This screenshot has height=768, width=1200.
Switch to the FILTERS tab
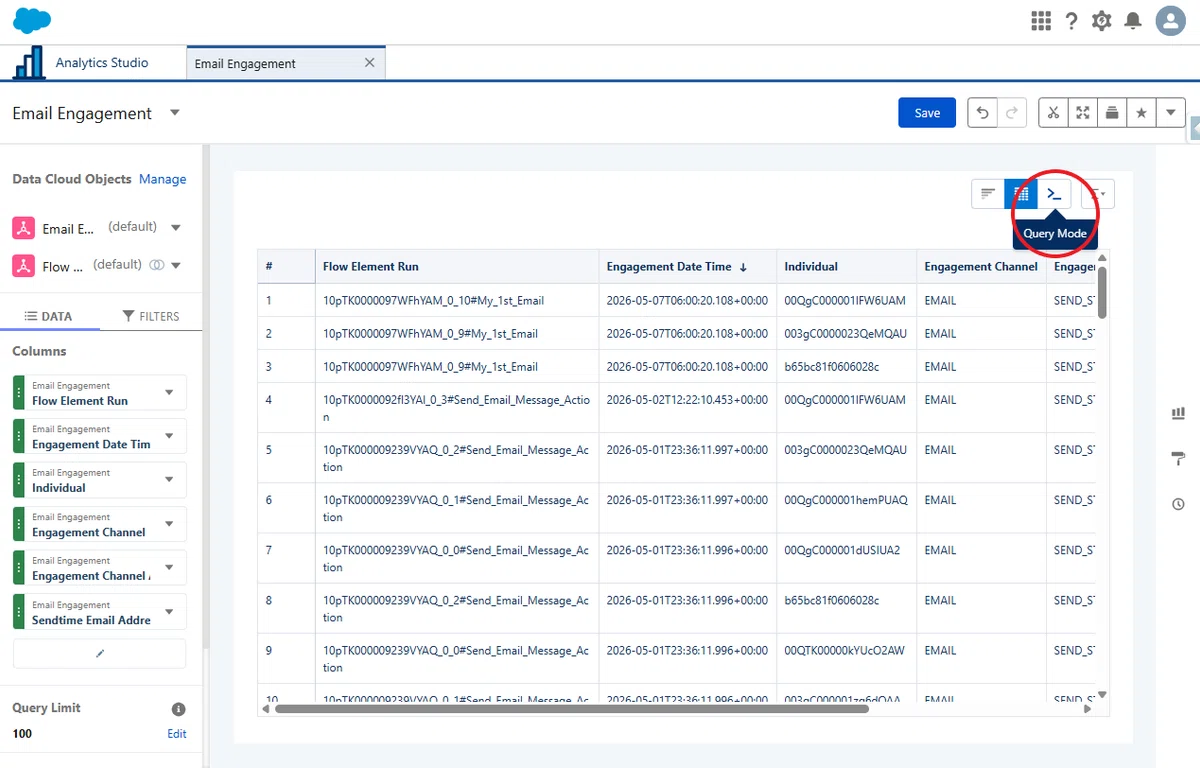(151, 316)
